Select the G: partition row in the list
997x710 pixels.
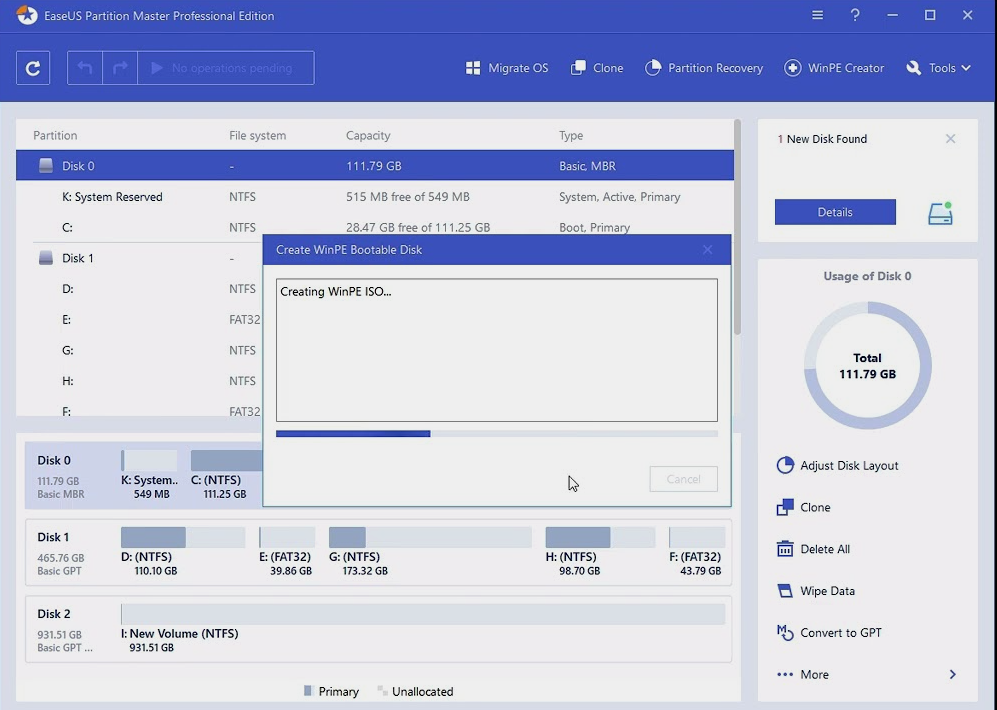[139, 350]
